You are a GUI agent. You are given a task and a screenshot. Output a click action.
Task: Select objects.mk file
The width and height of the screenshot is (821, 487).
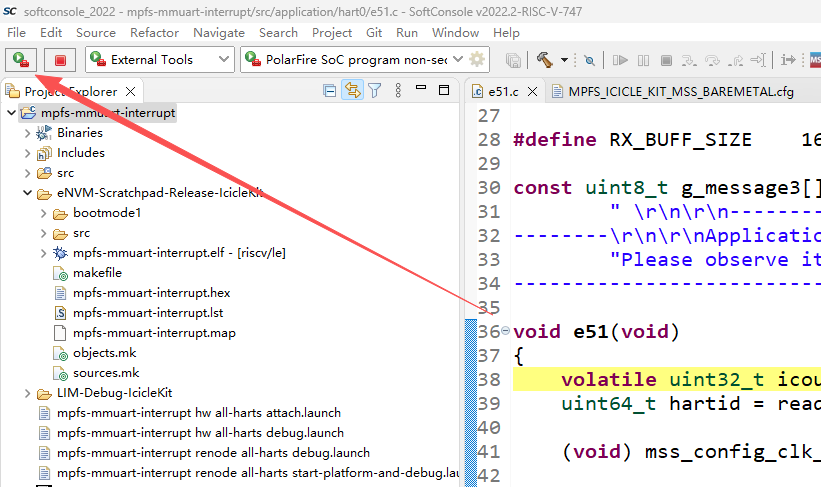(105, 353)
